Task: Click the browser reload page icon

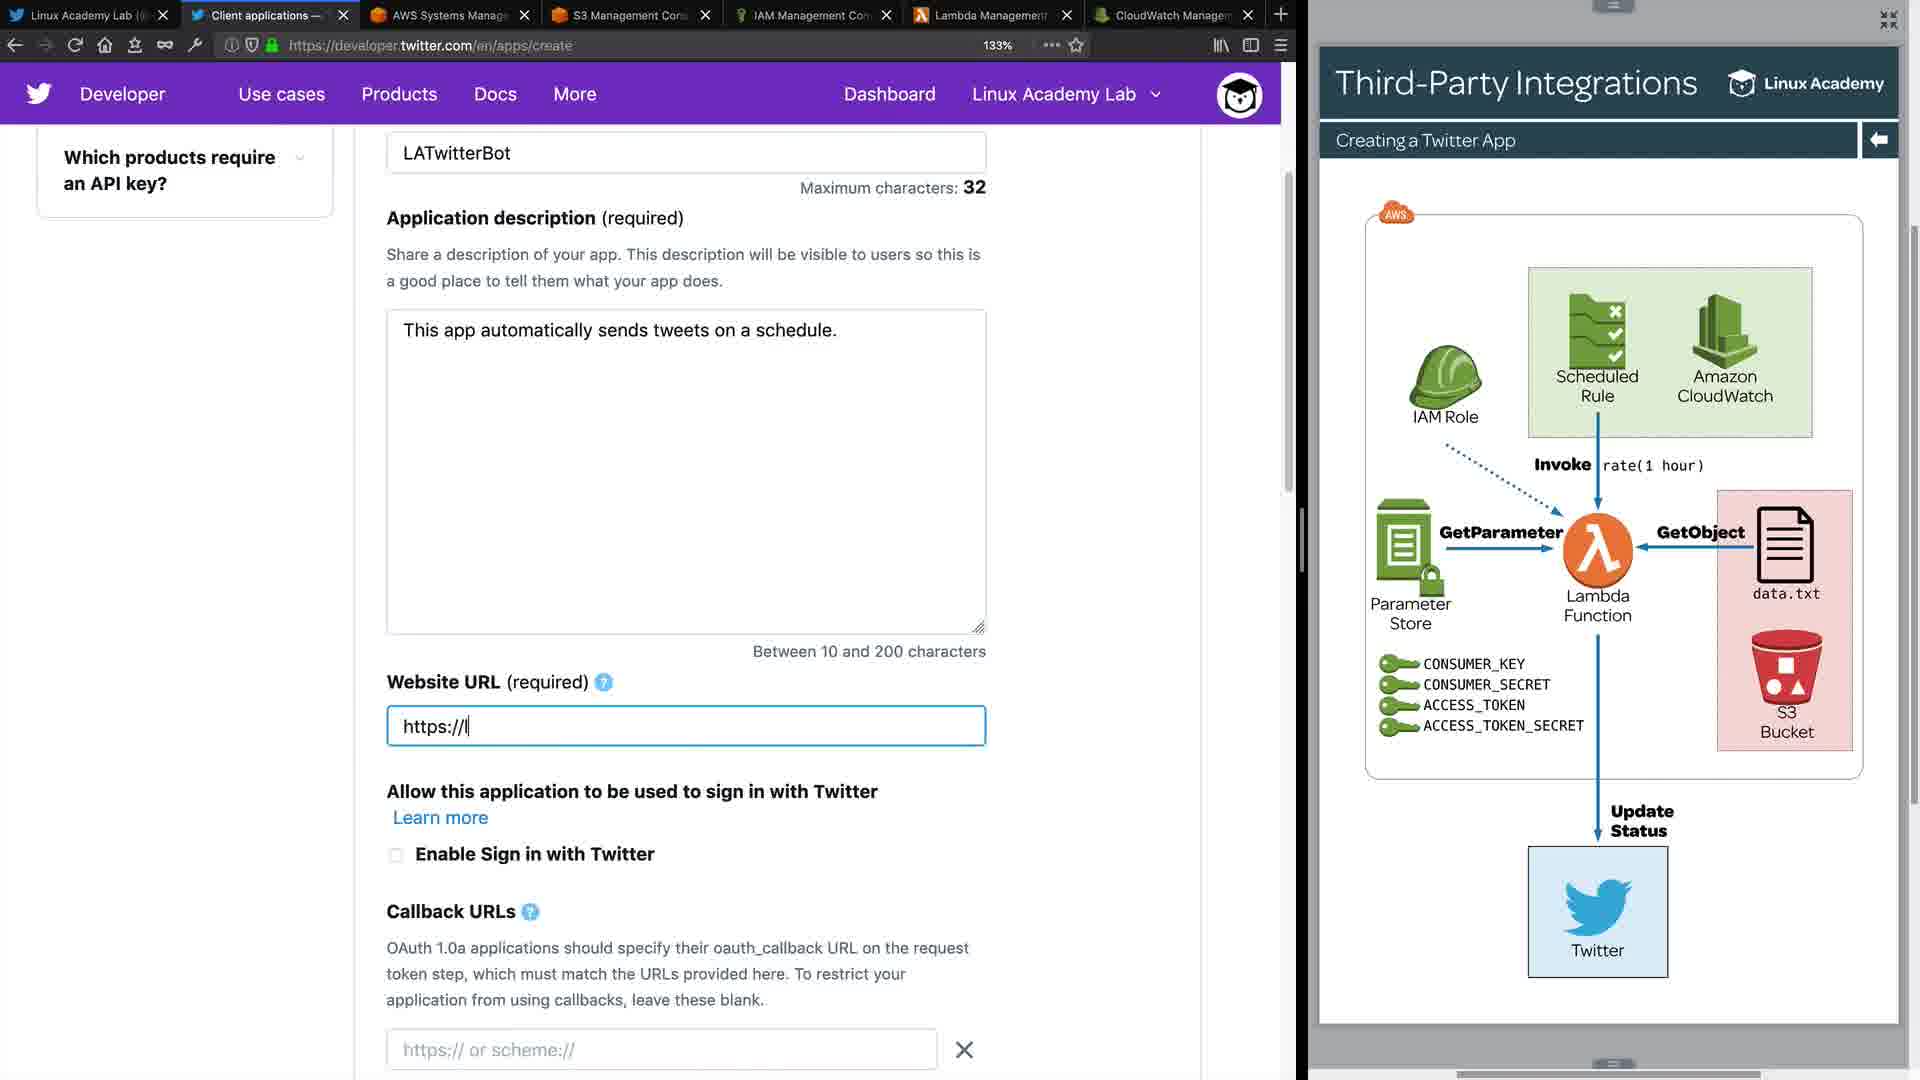Action: tap(75, 45)
